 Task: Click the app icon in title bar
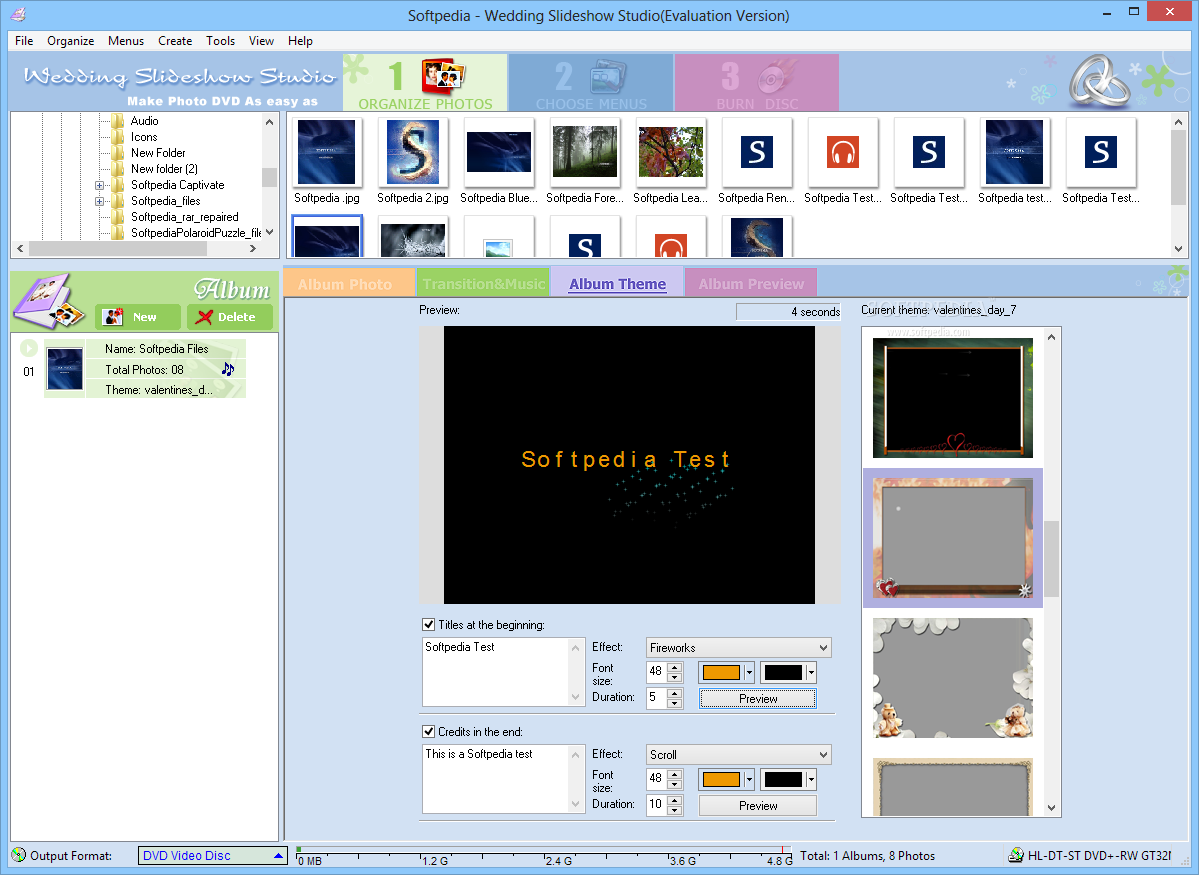(18, 15)
